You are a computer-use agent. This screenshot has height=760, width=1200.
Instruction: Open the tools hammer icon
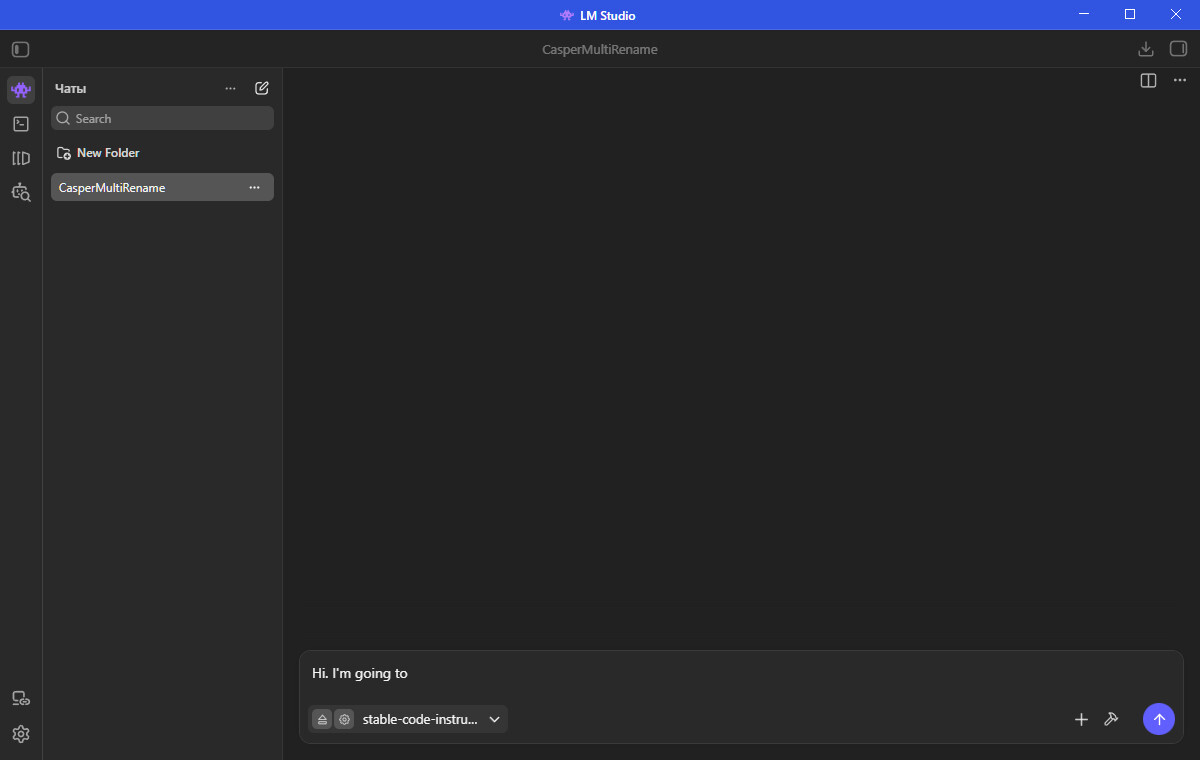pos(1111,719)
